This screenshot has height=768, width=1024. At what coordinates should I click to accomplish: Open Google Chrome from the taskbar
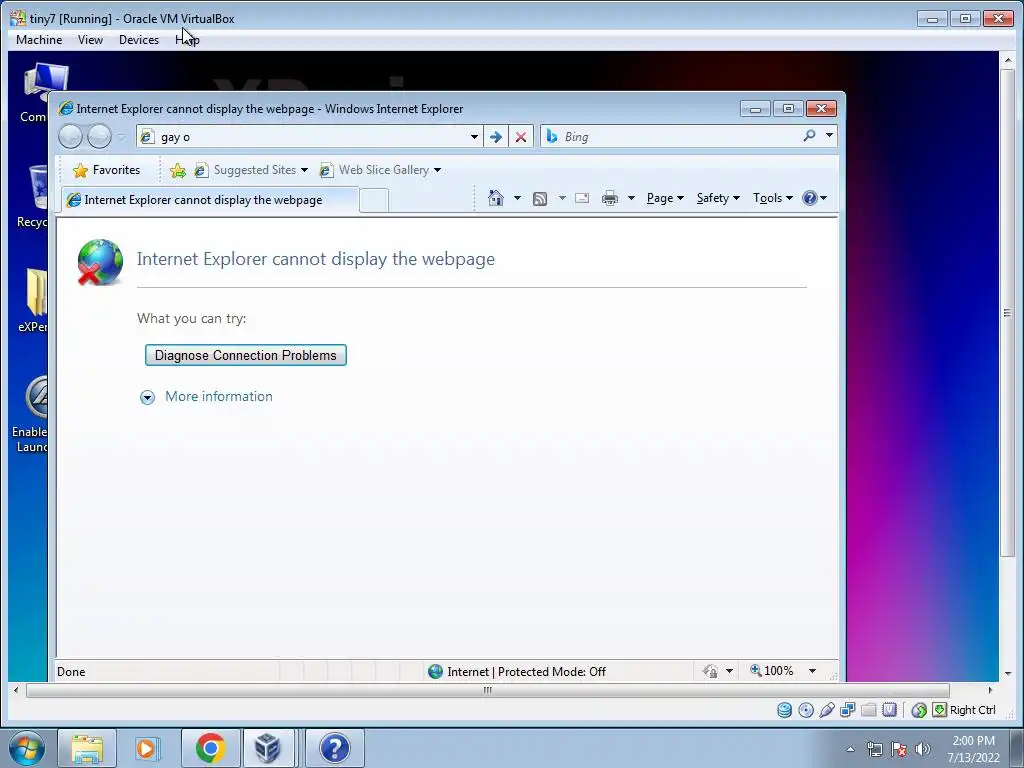coord(210,748)
